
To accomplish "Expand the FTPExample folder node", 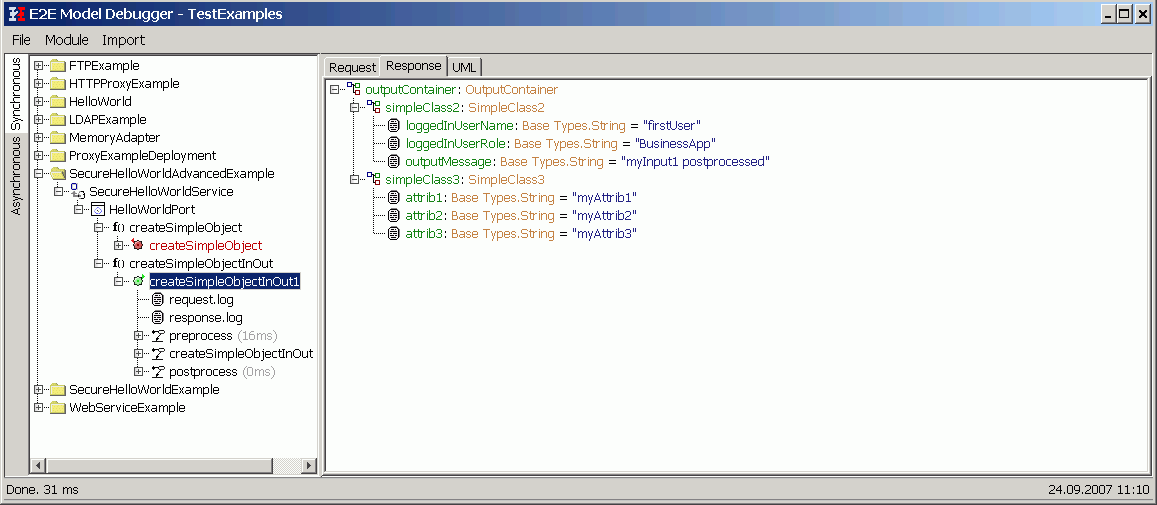I will 39,66.
